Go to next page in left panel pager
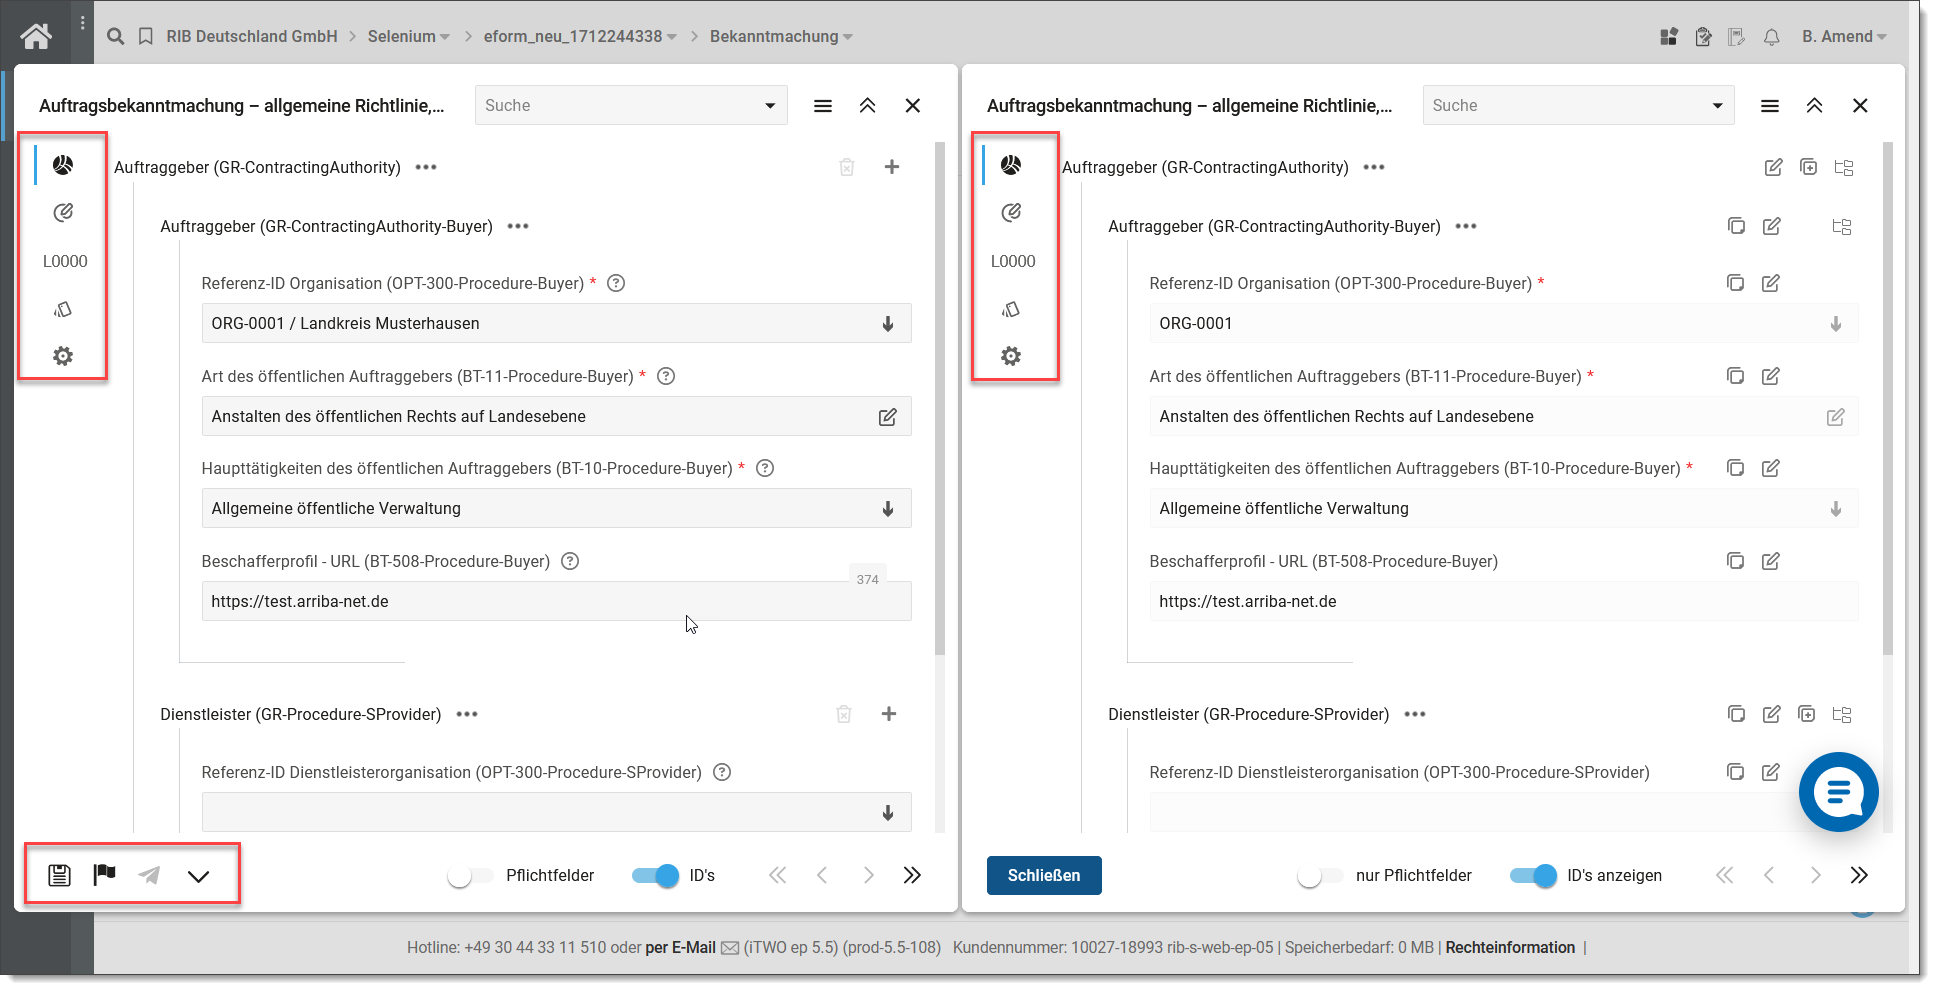 coord(868,876)
